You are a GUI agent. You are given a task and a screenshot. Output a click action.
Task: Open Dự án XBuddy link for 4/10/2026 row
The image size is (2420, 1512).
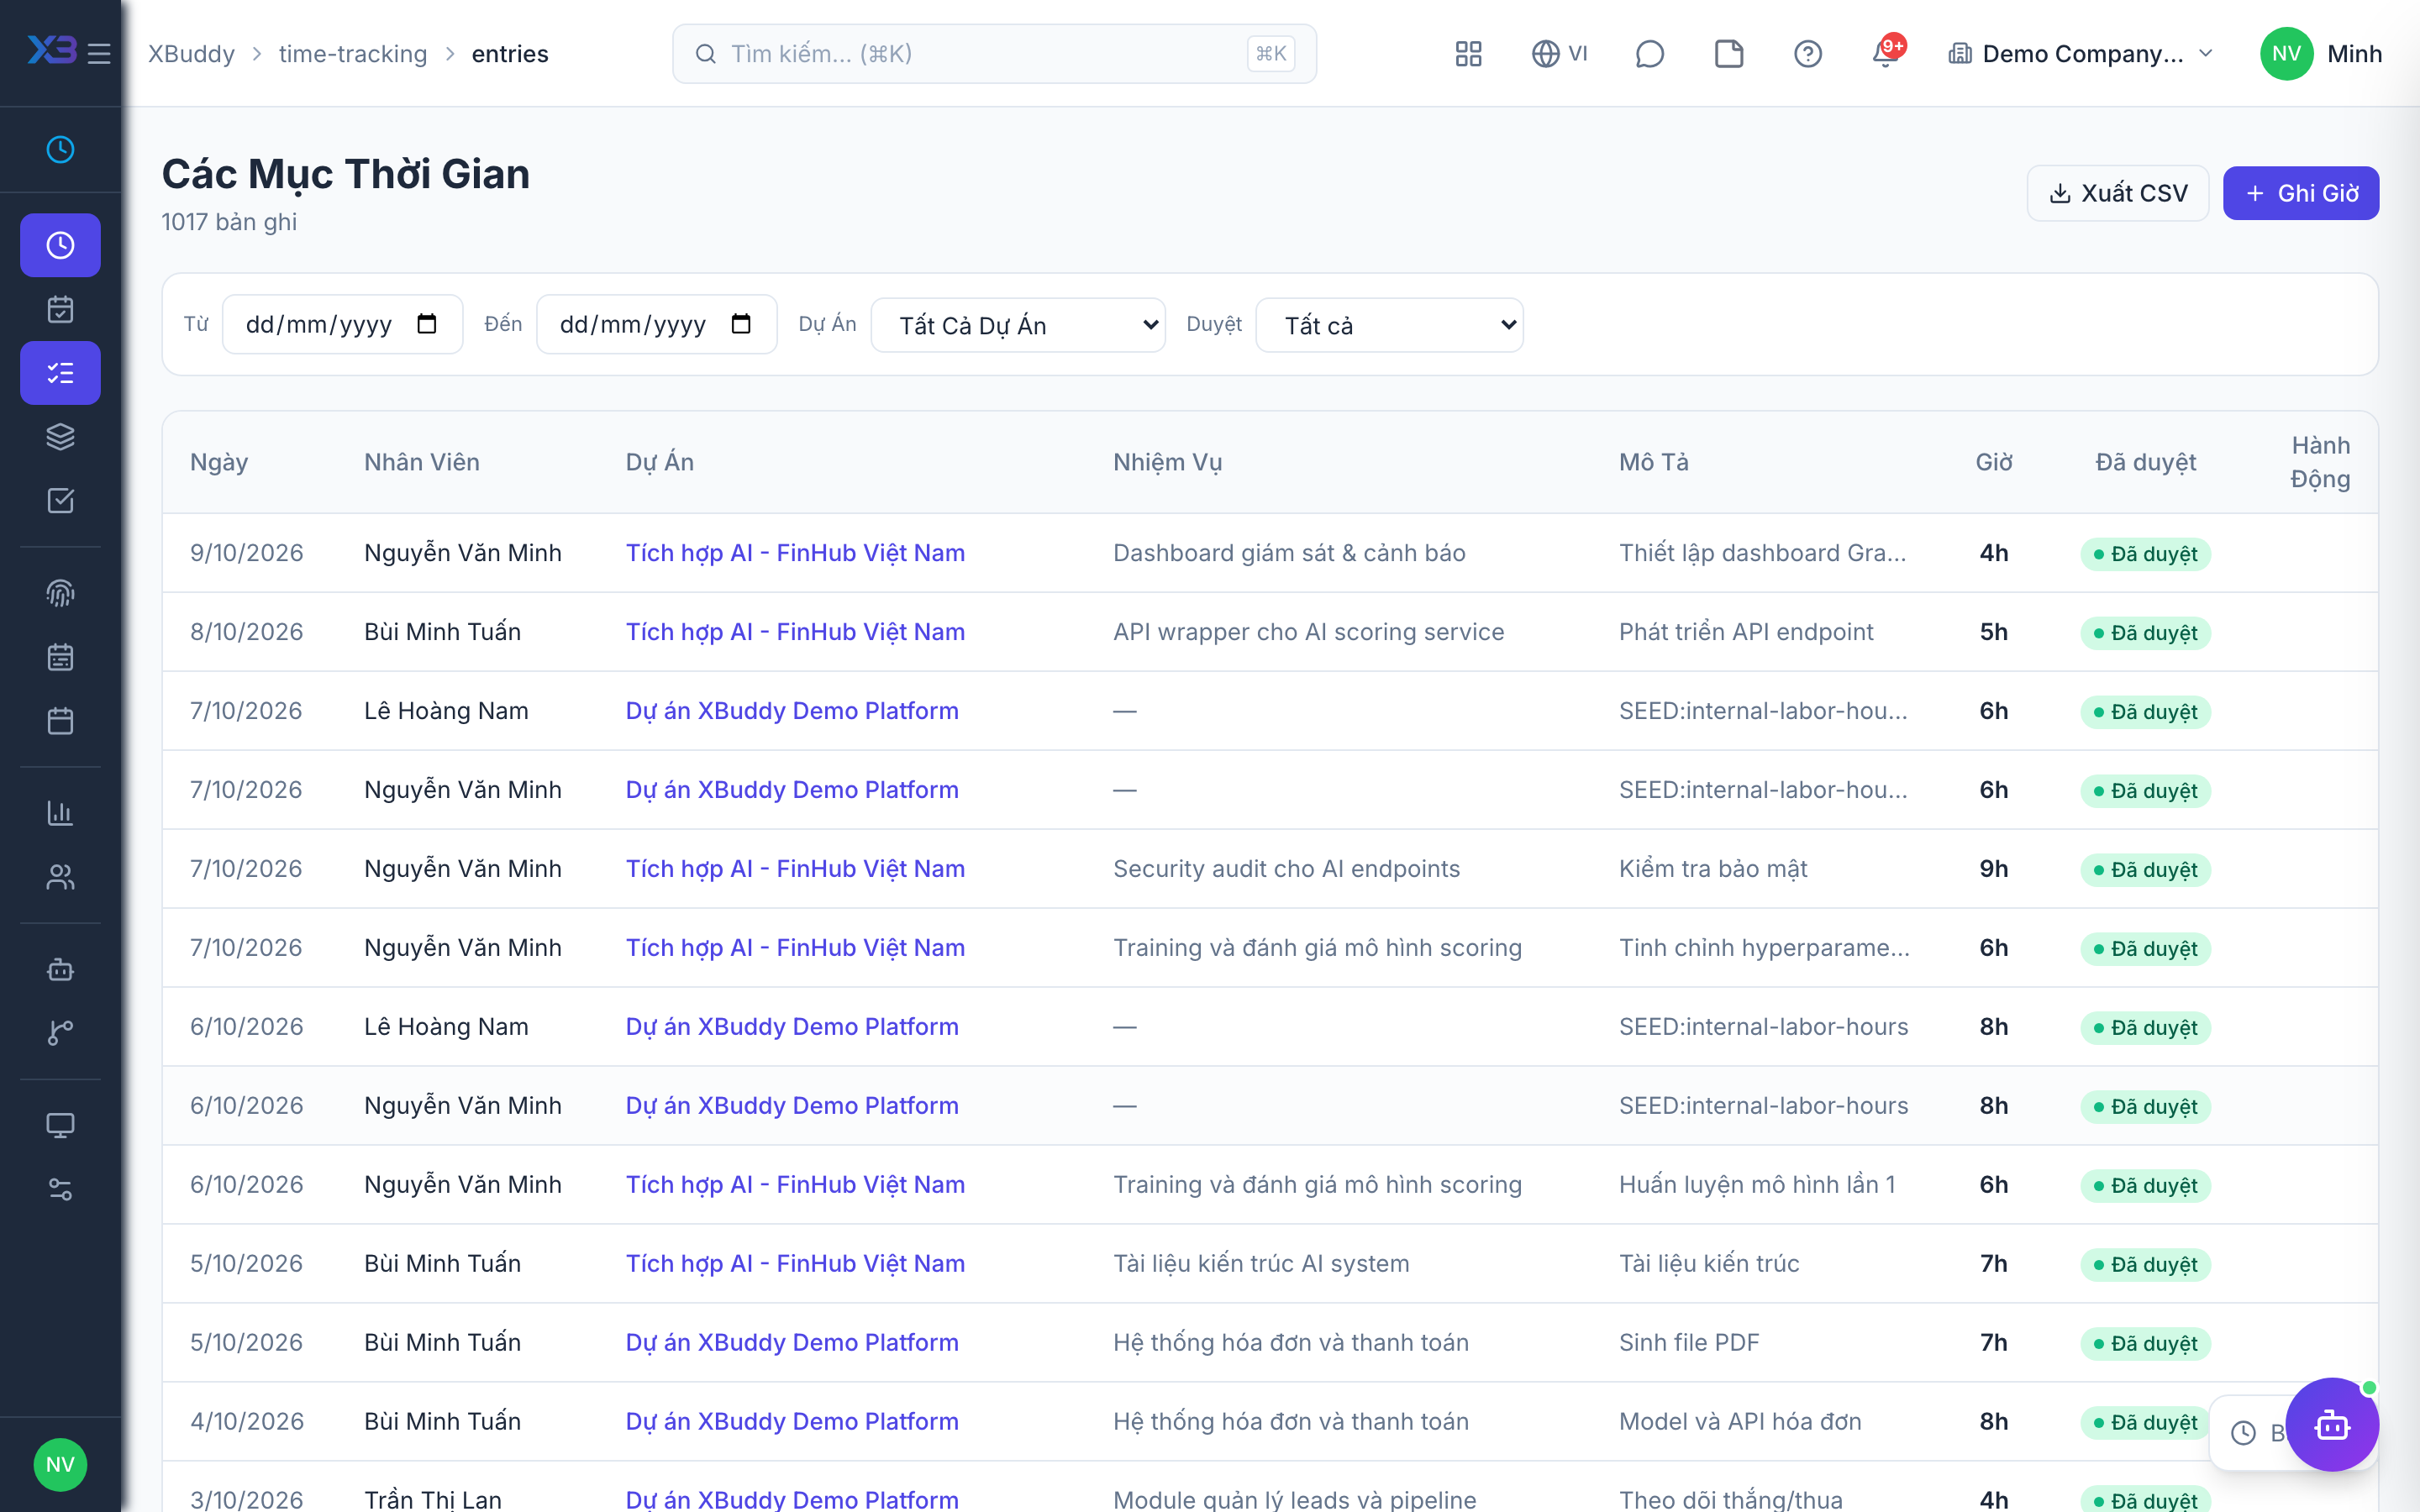(792, 1421)
